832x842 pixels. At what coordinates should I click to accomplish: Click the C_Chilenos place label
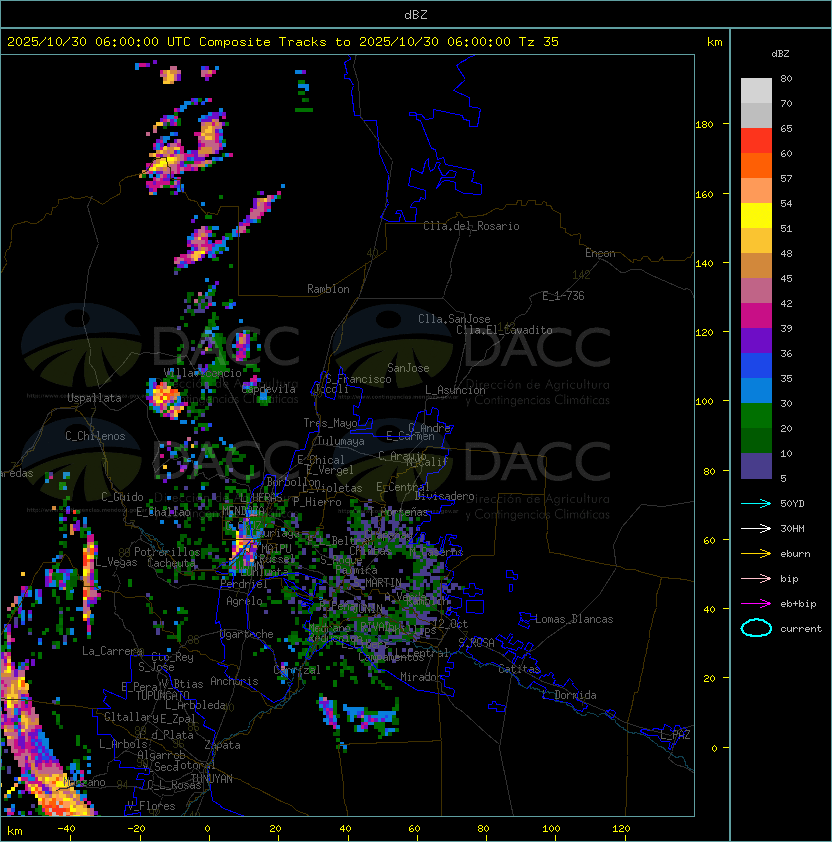click(95, 436)
